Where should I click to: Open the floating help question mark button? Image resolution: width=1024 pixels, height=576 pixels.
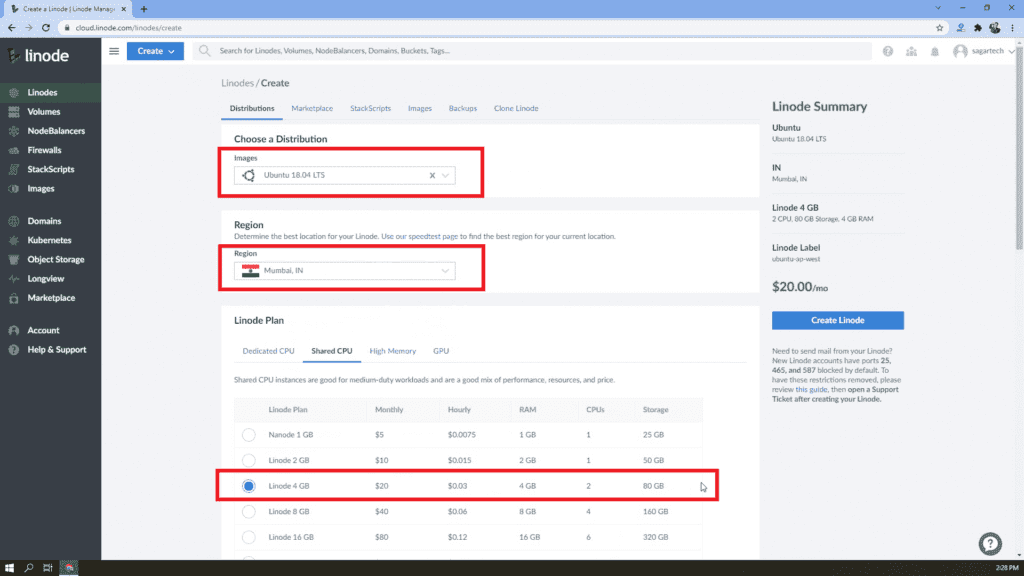pyautogui.click(x=990, y=544)
